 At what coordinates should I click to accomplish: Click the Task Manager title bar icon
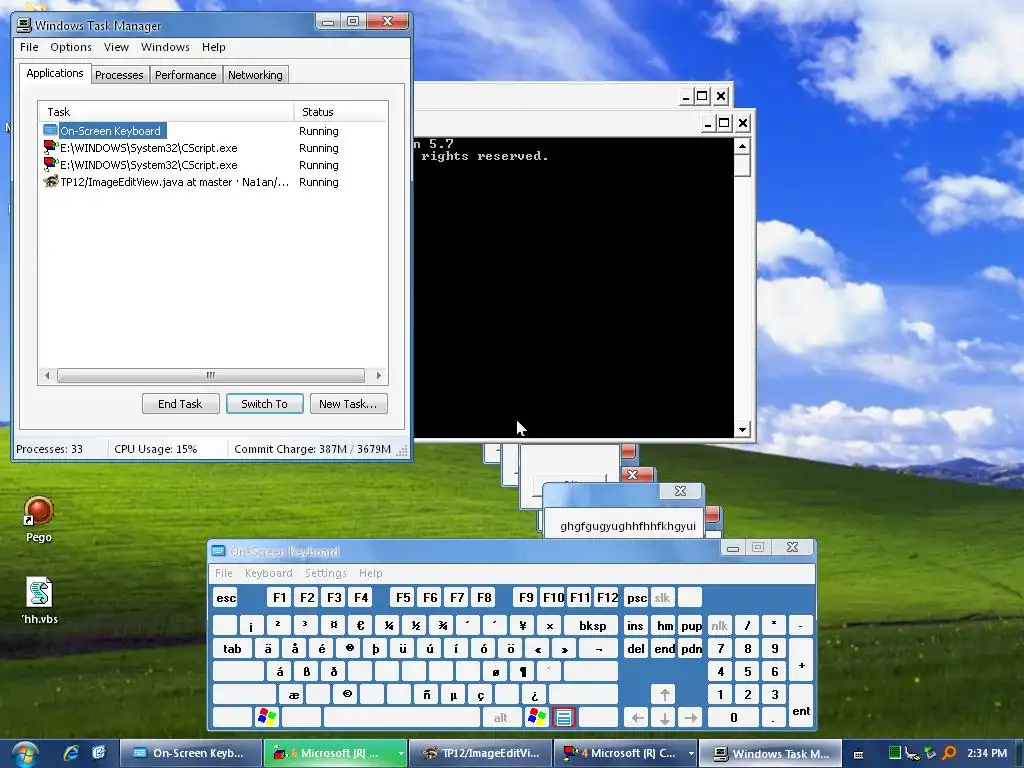(24, 25)
